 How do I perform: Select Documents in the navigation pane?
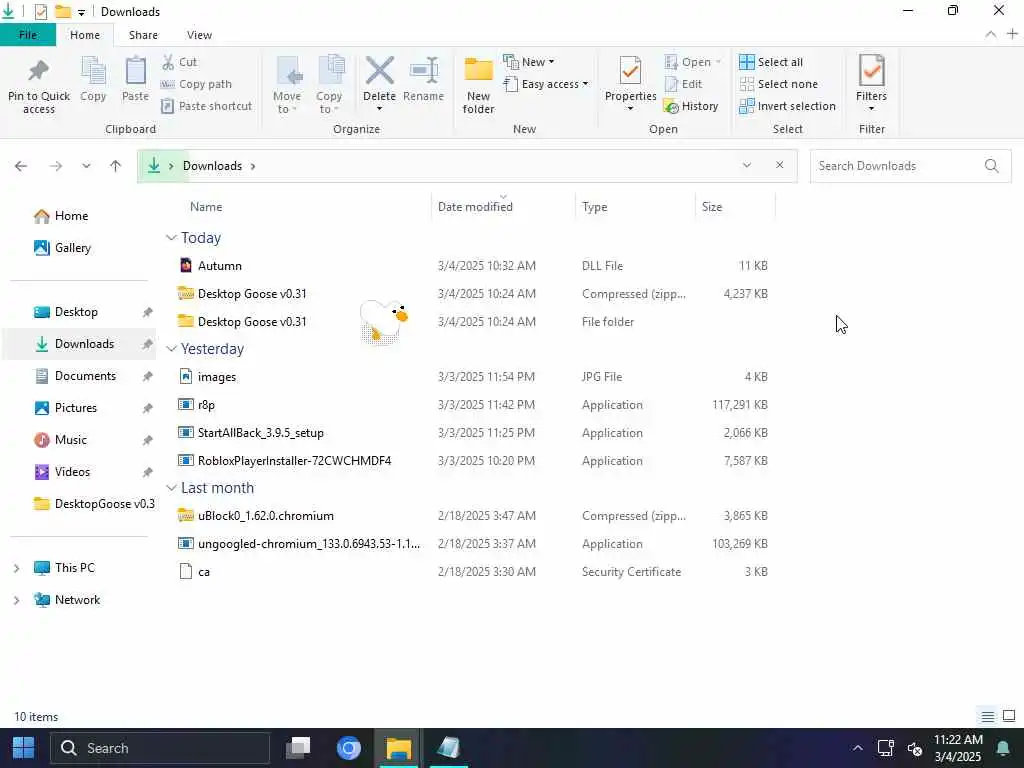point(85,376)
